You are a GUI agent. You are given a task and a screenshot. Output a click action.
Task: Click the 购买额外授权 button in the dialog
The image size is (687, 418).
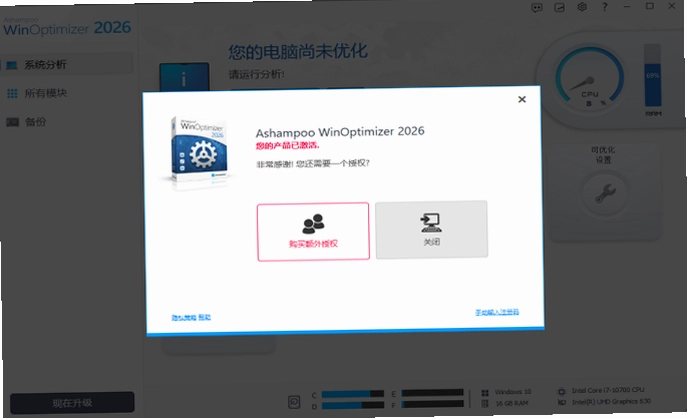click(313, 231)
